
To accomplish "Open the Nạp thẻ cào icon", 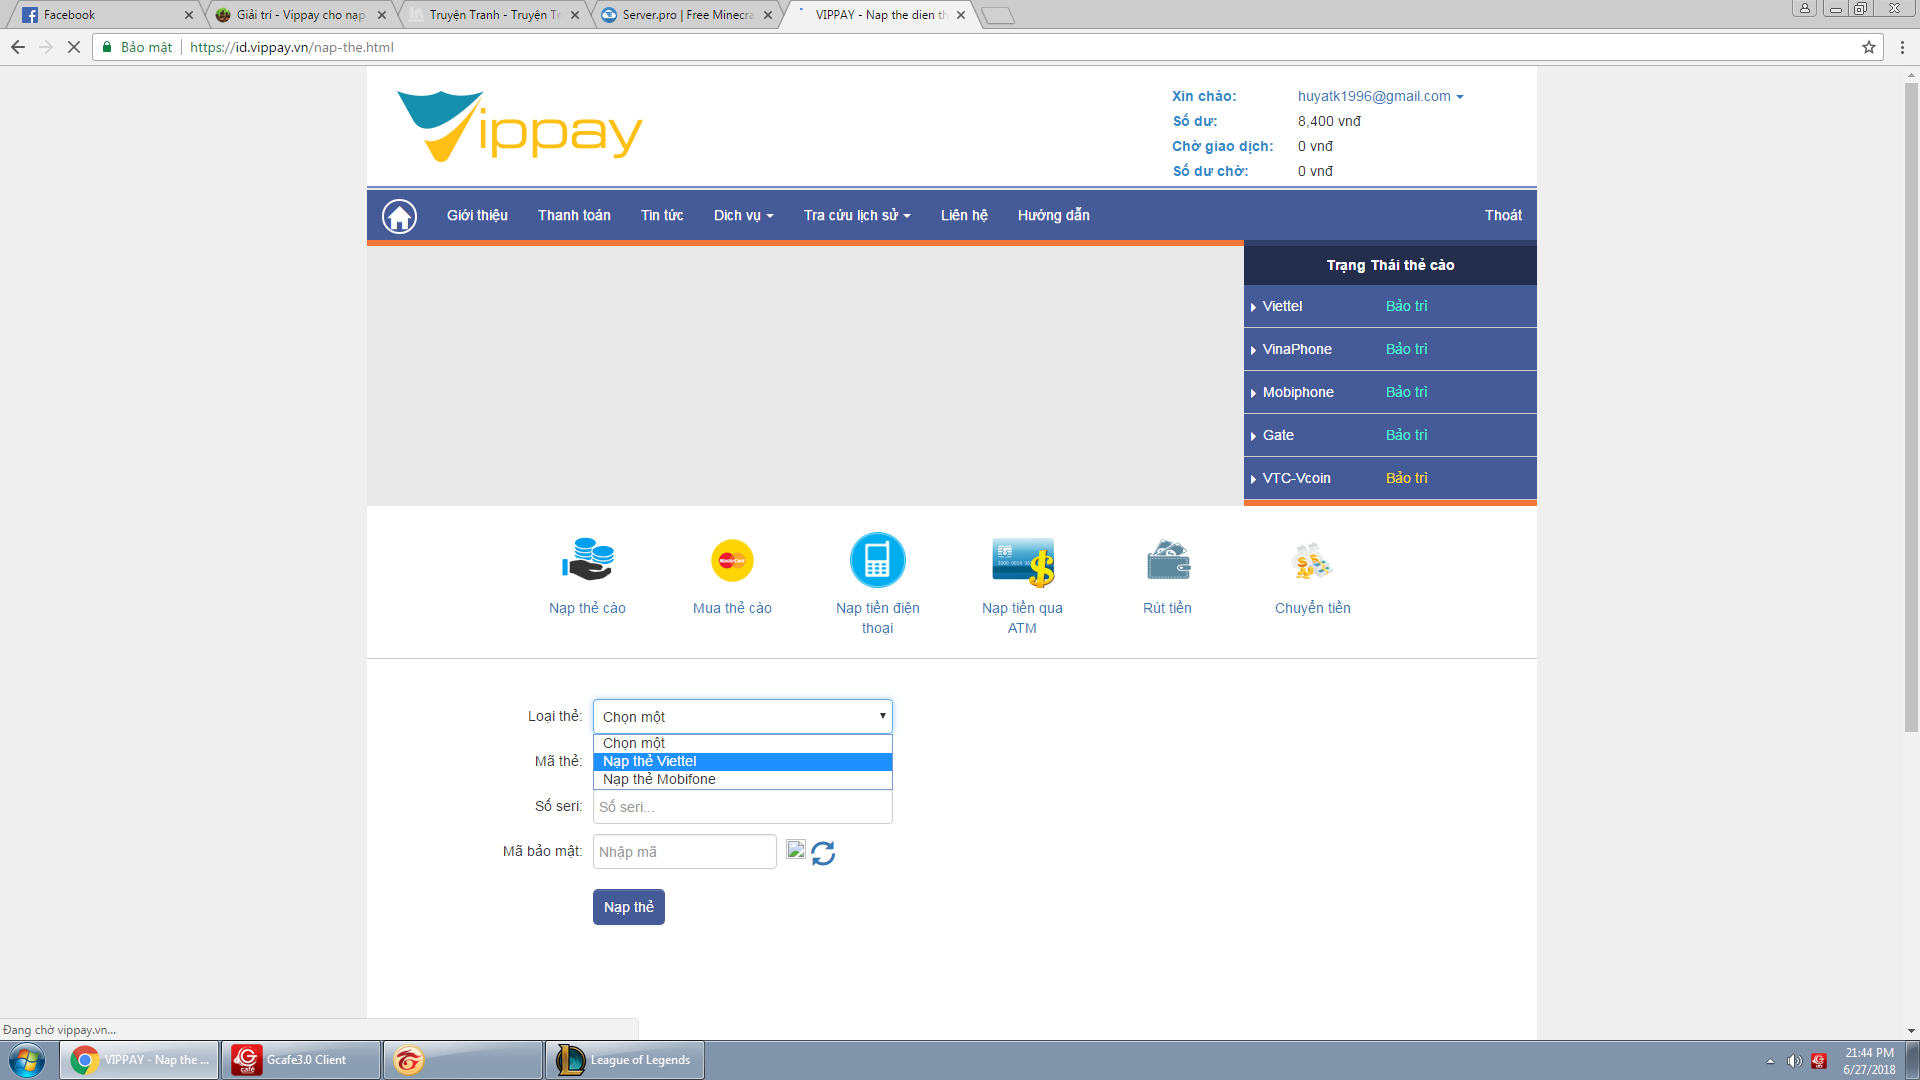I will click(x=587, y=560).
